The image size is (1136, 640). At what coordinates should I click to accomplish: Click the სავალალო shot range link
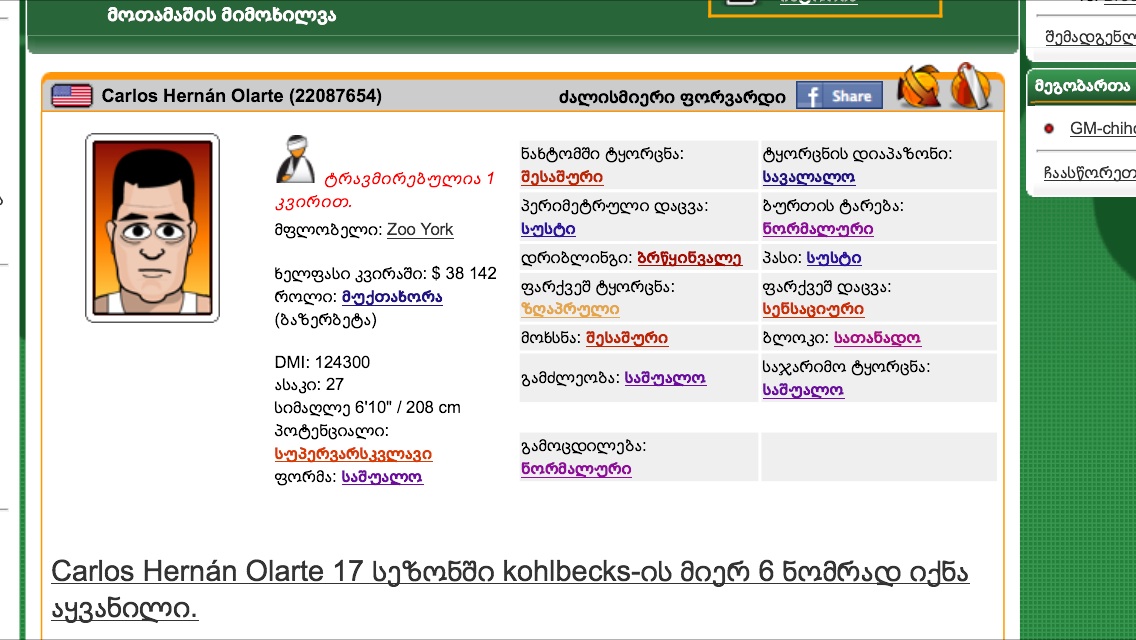809,177
